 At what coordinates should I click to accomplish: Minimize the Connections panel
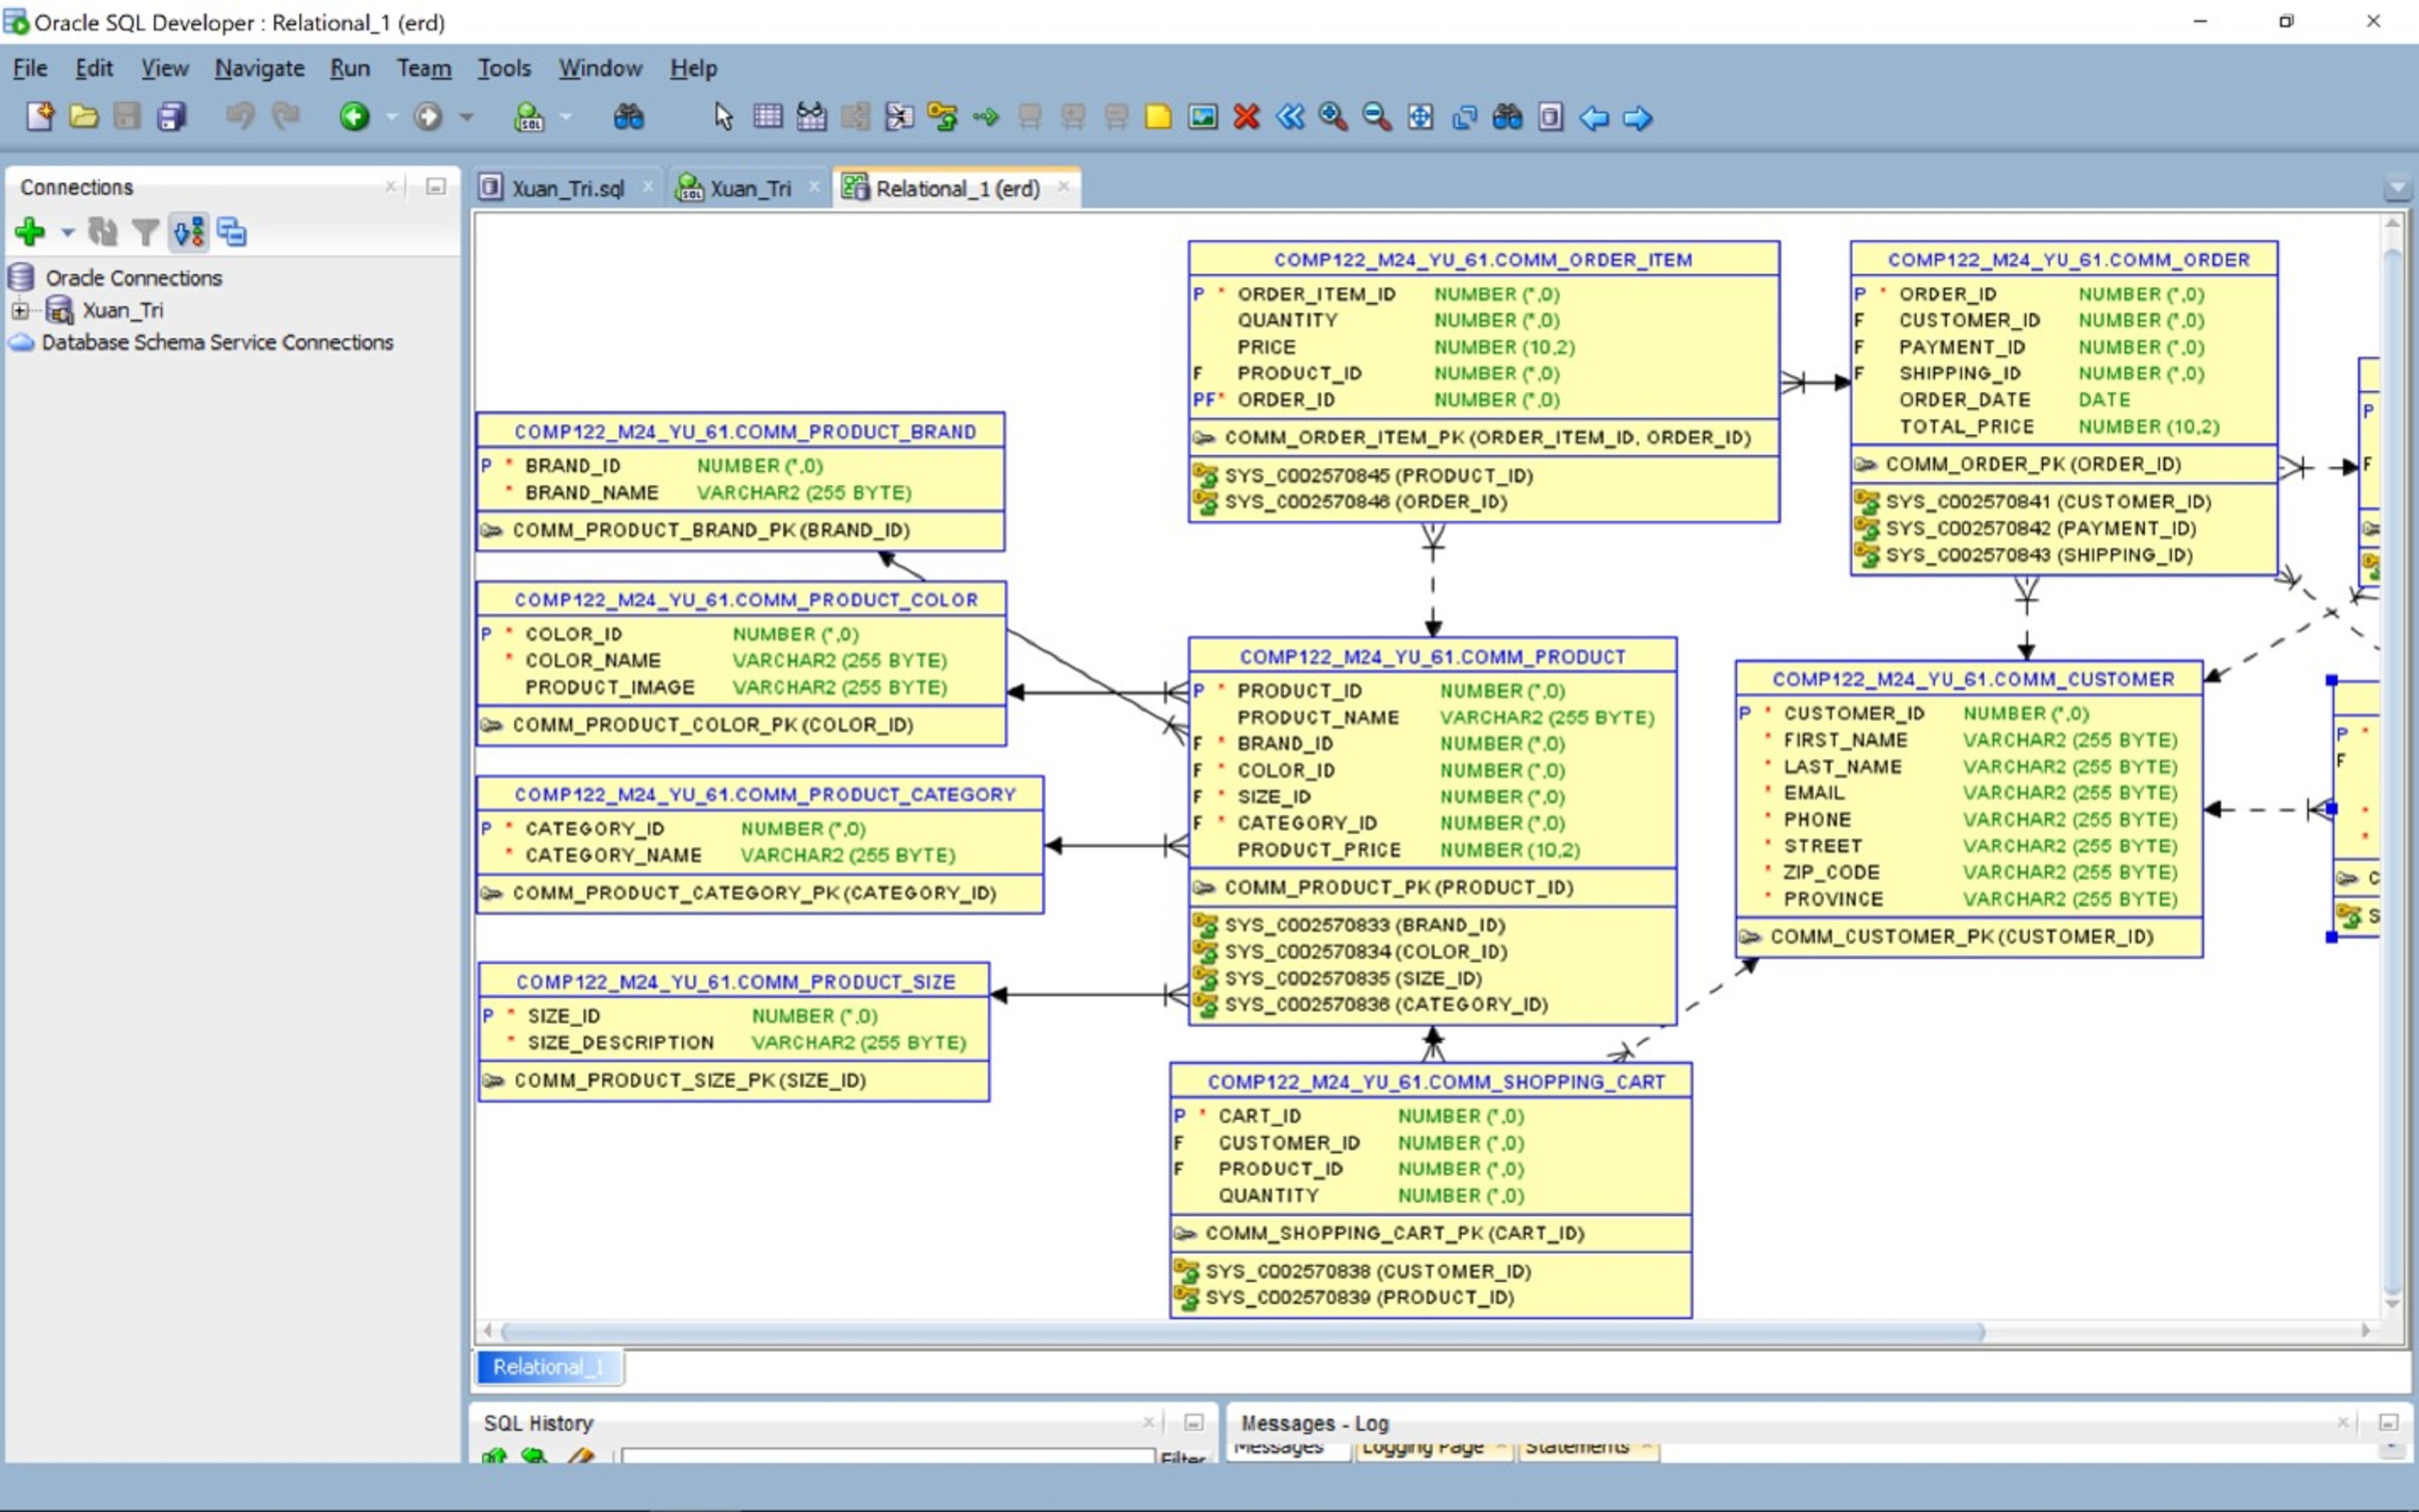(x=436, y=187)
